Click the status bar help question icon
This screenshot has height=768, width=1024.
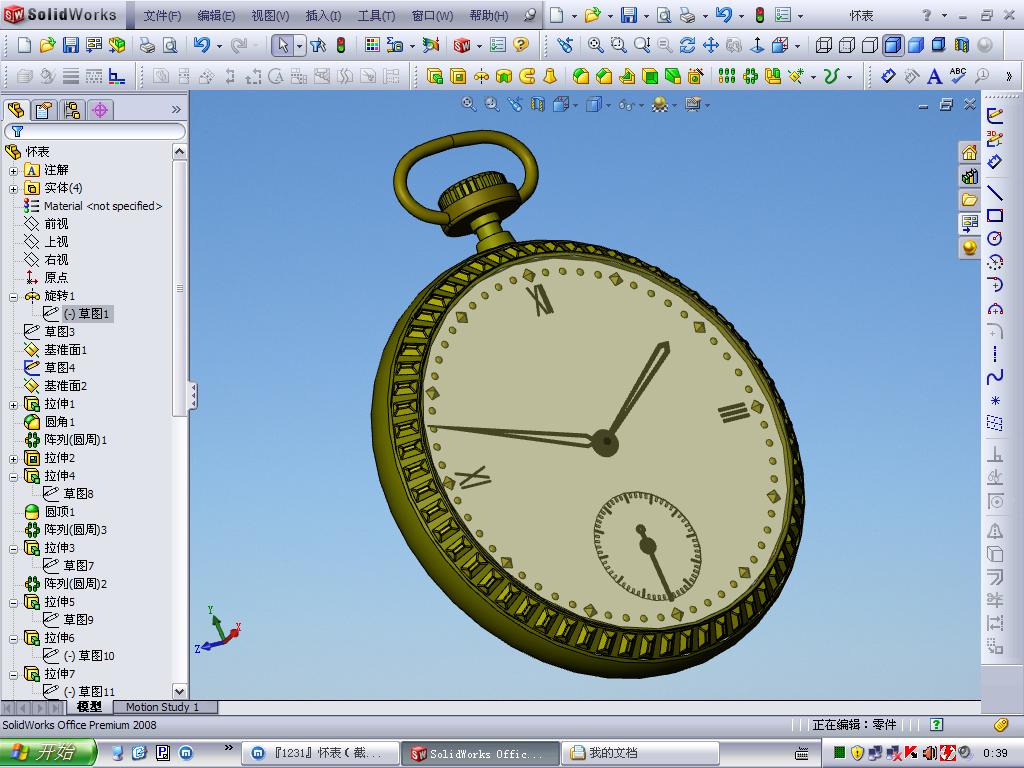tap(936, 724)
